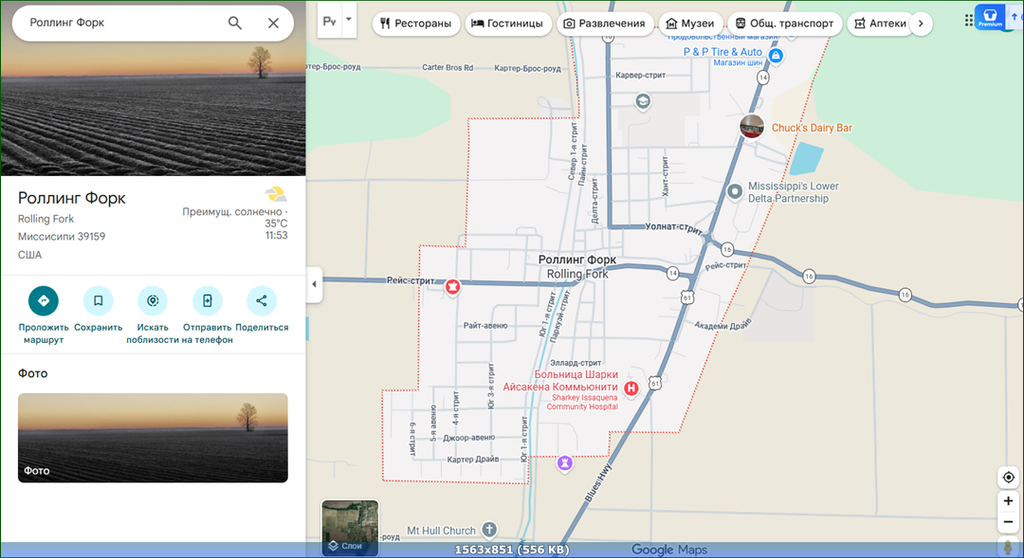This screenshot has width=1024, height=558.
Task: Click the Mt Hull Church cross marker
Action: [x=489, y=529]
